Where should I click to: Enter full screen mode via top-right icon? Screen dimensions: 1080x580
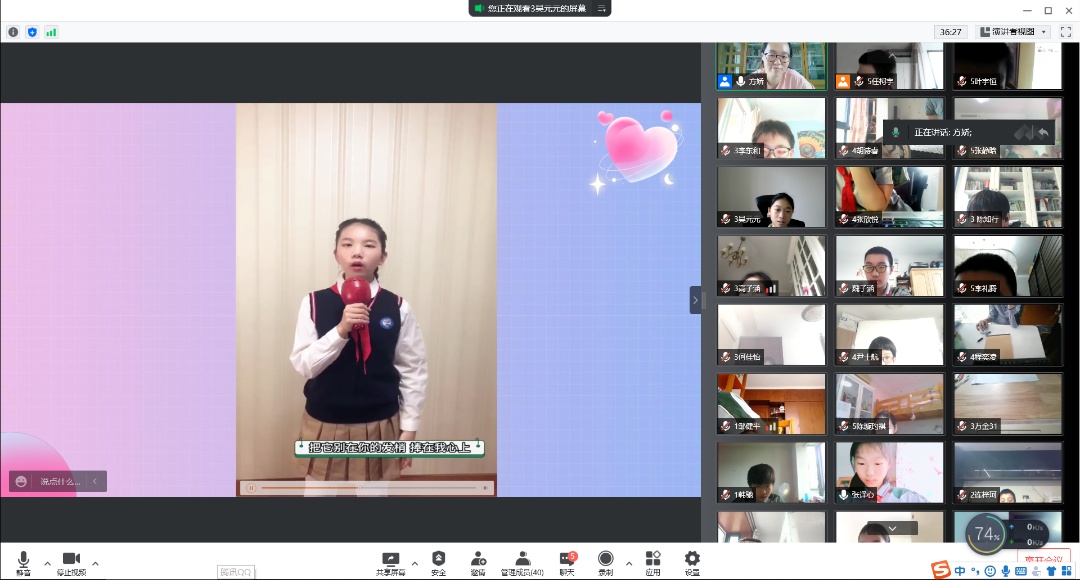pyautogui.click(x=1066, y=32)
